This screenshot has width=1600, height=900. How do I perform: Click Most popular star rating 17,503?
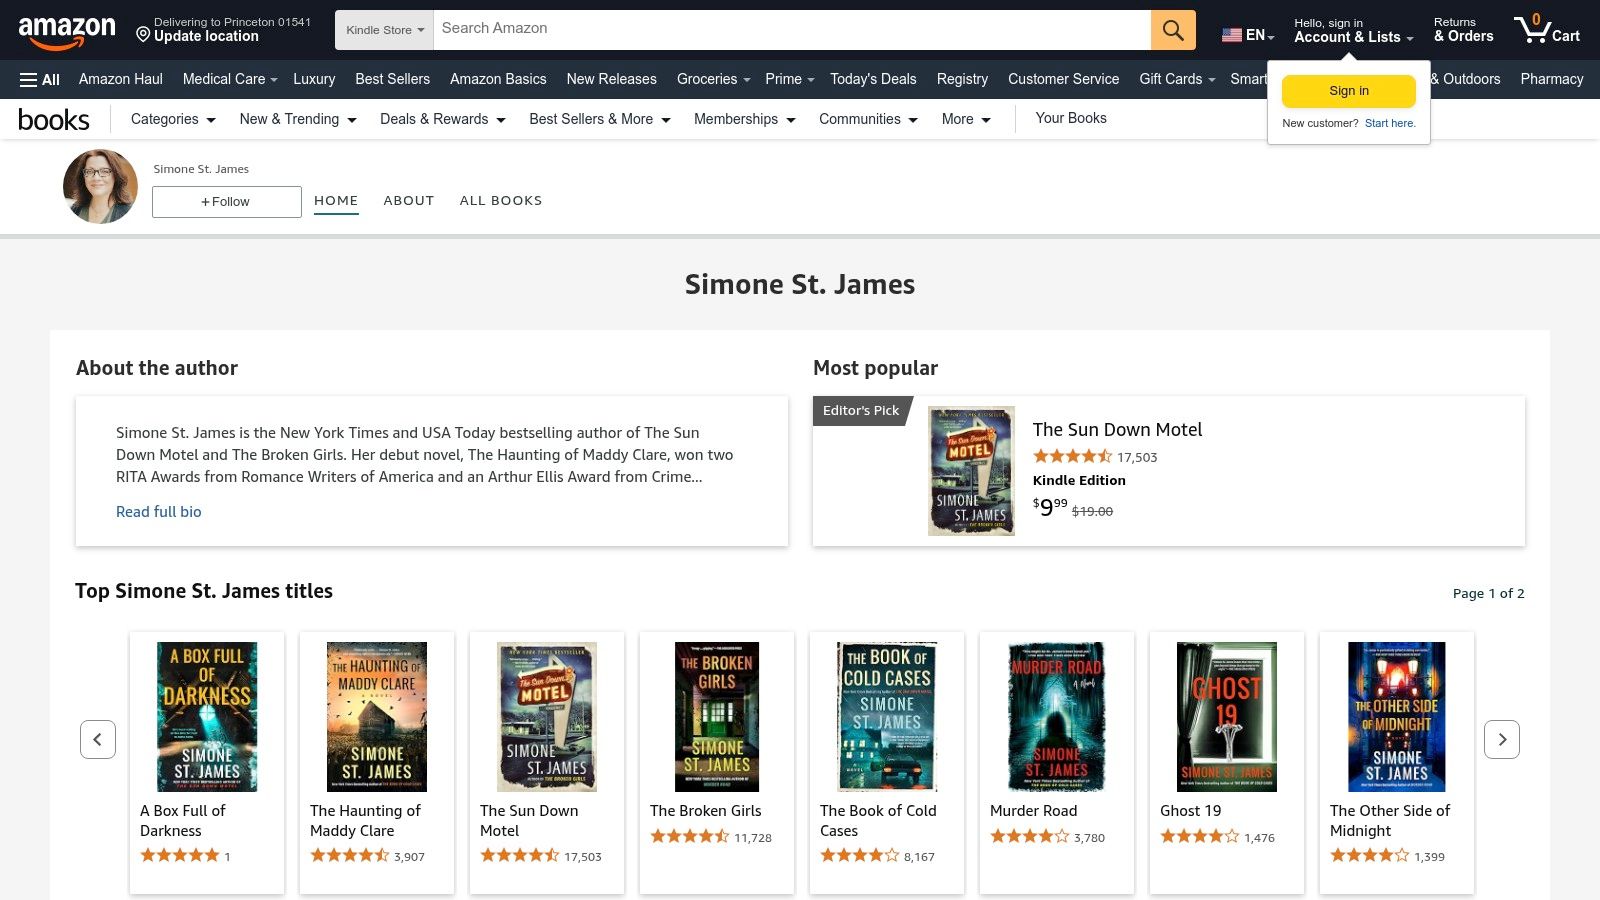(1073, 457)
